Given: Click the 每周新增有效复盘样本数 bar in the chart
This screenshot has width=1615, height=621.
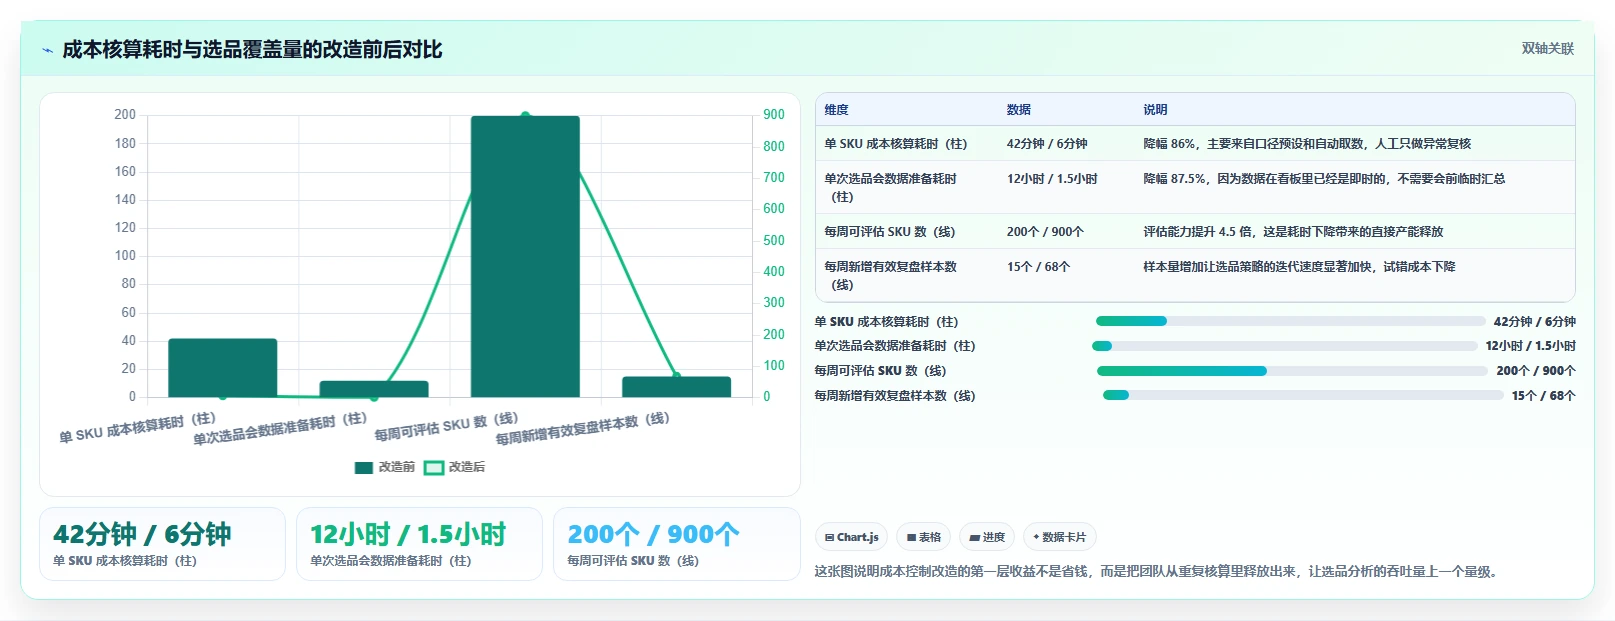Looking at the screenshot, I should click(x=676, y=387).
